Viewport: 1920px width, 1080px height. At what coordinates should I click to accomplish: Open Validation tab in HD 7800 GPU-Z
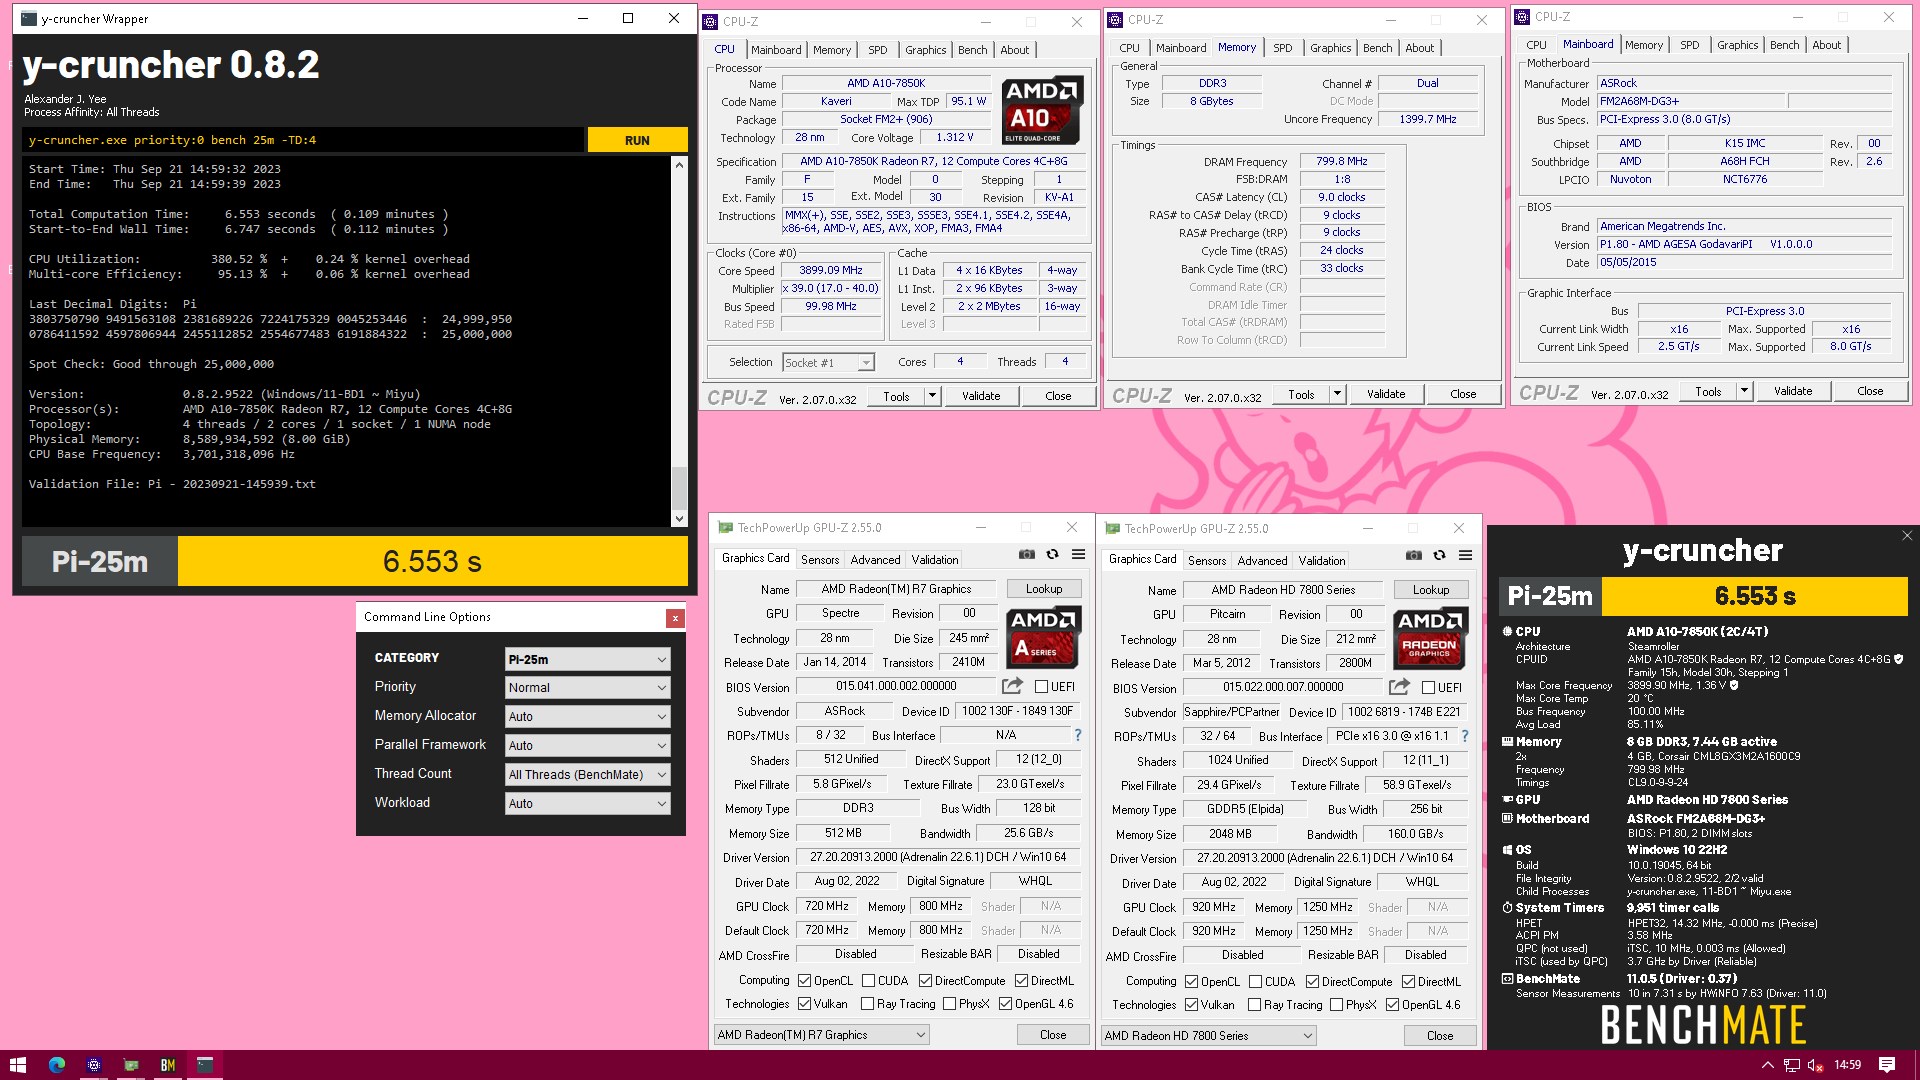click(1322, 561)
